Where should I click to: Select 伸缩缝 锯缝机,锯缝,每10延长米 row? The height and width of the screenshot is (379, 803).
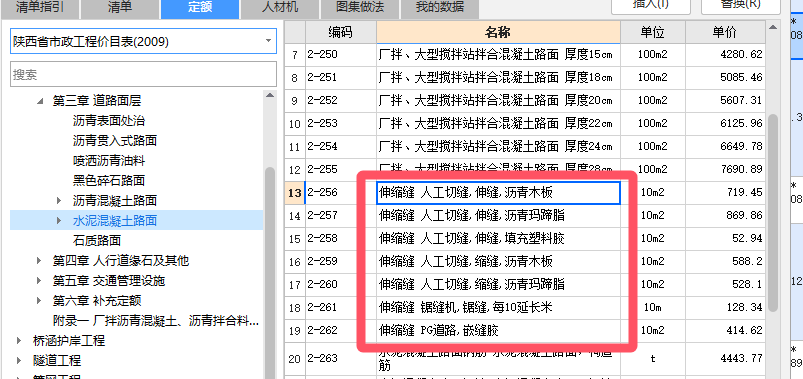click(x=498, y=307)
